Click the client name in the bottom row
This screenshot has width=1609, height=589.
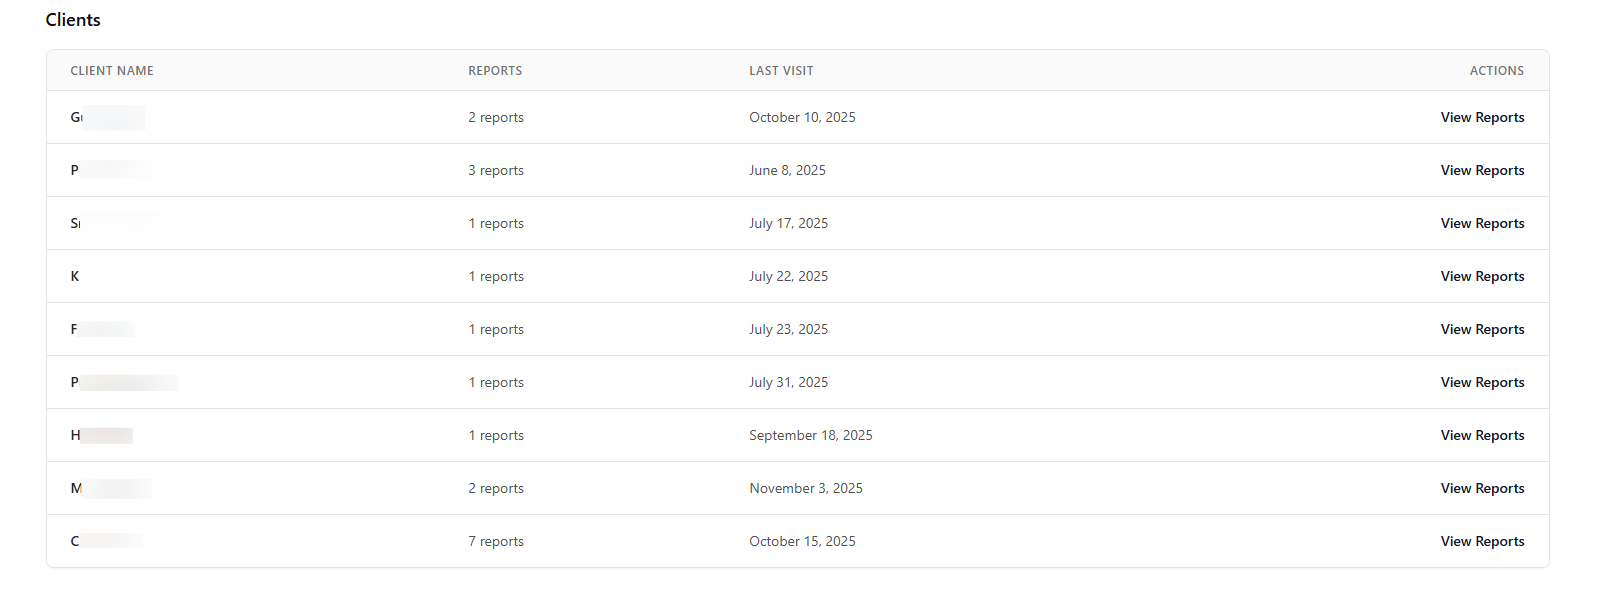(105, 541)
